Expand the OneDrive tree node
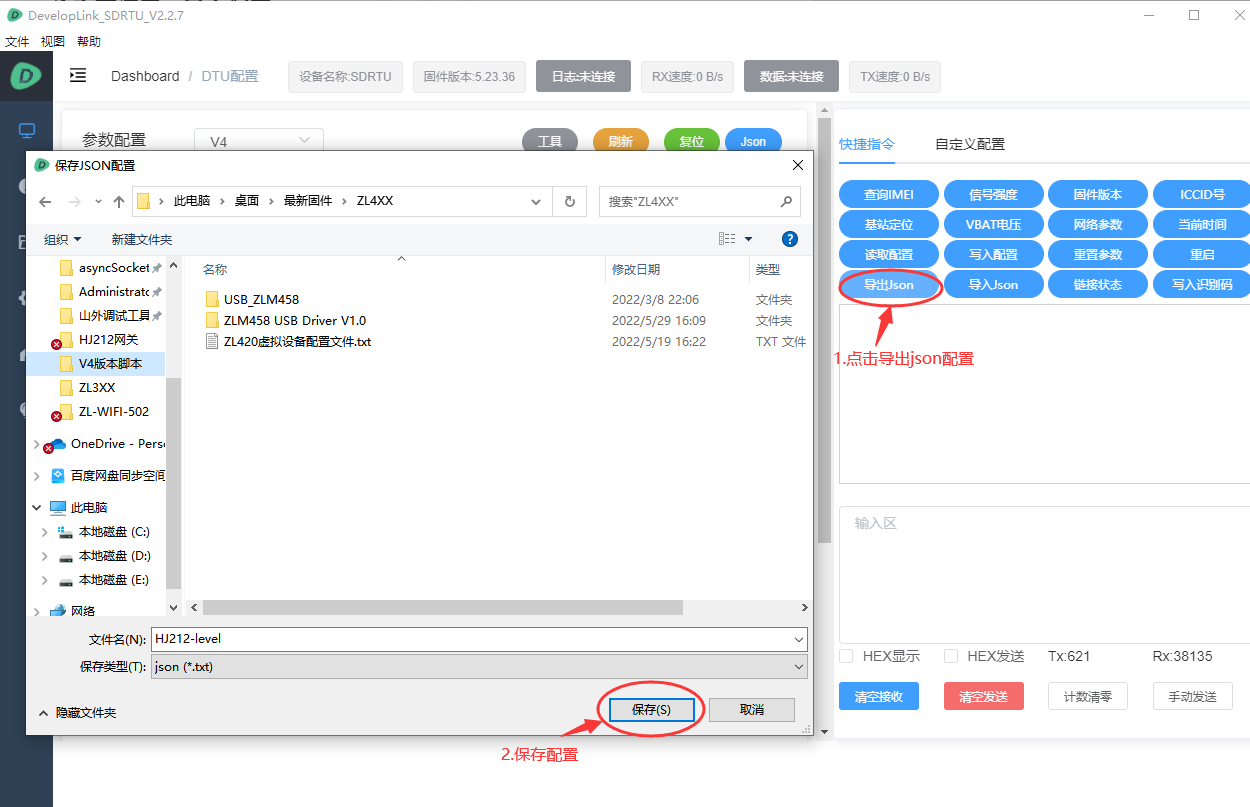The image size is (1250, 807). coord(37,443)
